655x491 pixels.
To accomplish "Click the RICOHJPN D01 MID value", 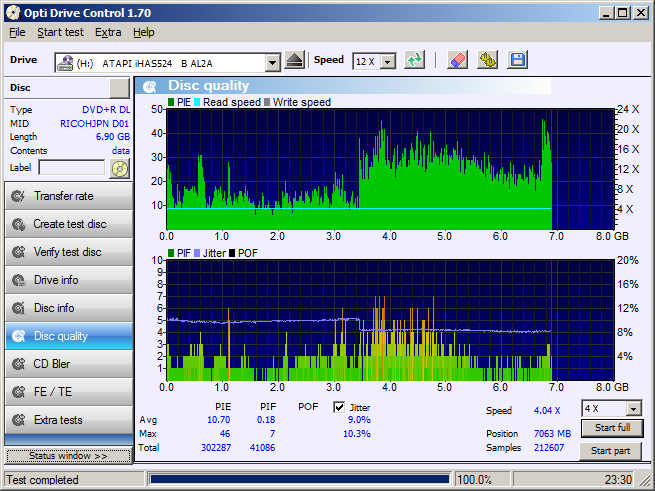I will [95, 124].
